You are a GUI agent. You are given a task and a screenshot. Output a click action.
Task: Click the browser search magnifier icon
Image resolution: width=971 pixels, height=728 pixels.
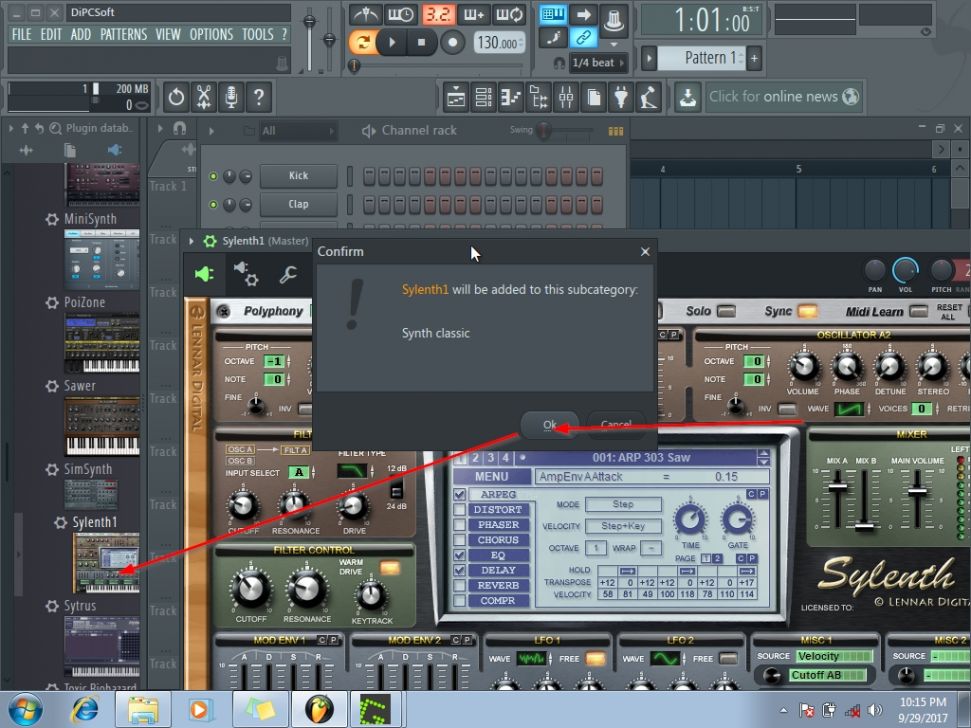[x=55, y=128]
